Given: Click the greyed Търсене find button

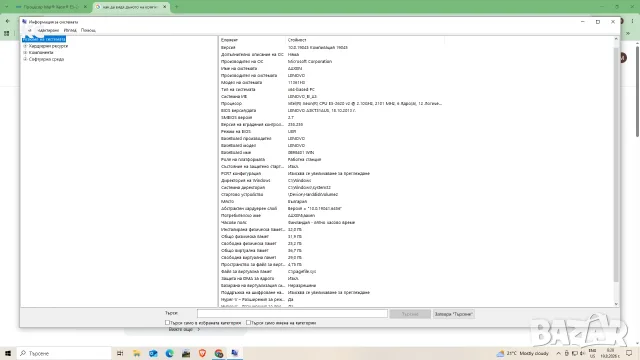Looking at the screenshot, I should point(410,314).
